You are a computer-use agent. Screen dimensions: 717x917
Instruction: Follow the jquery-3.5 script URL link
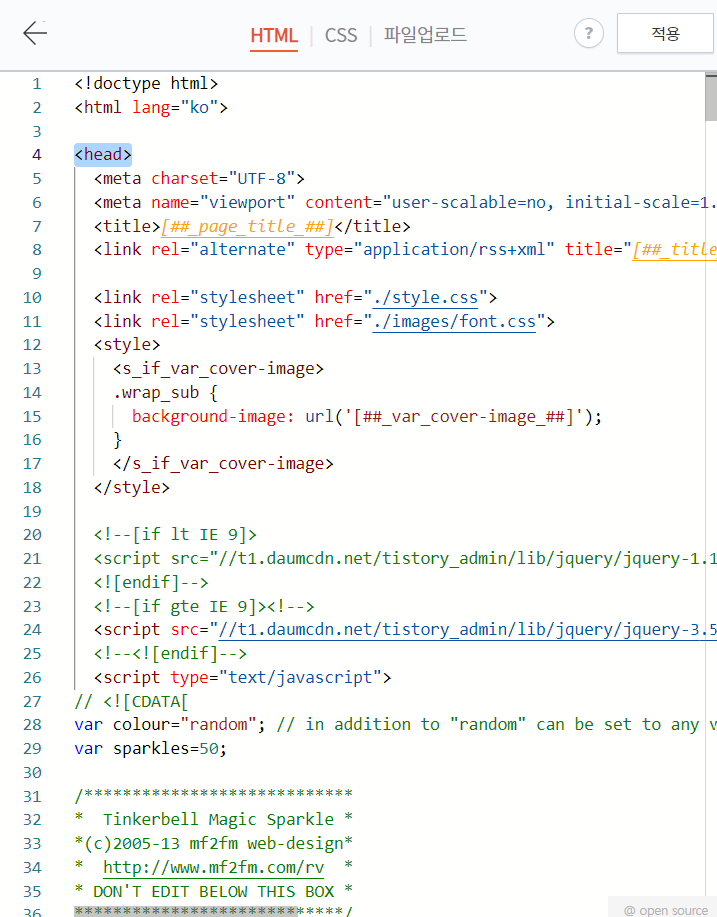[467, 630]
